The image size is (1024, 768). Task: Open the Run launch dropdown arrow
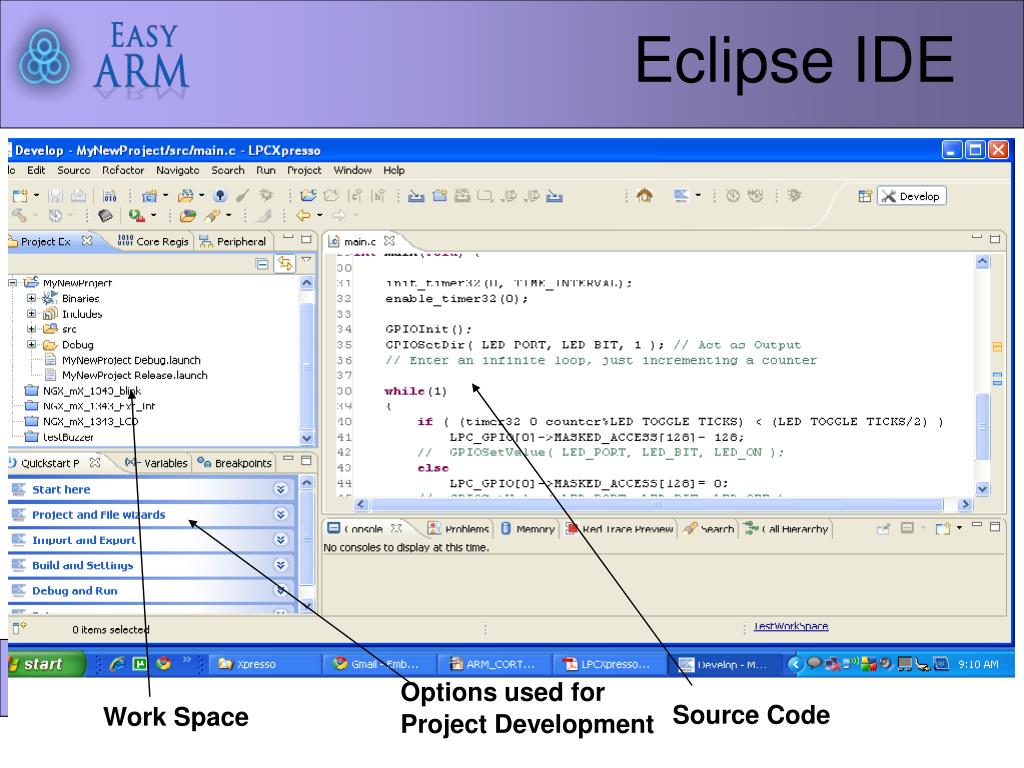point(153,215)
